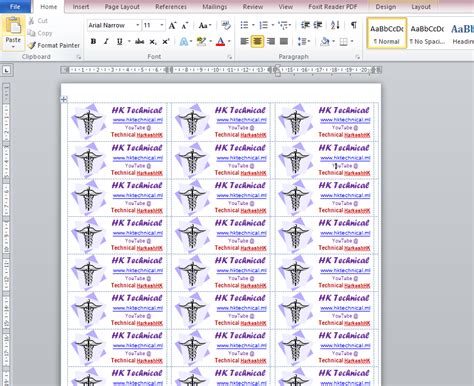The height and width of the screenshot is (386, 474).
Task: Switch to the Review tab
Action: click(253, 7)
